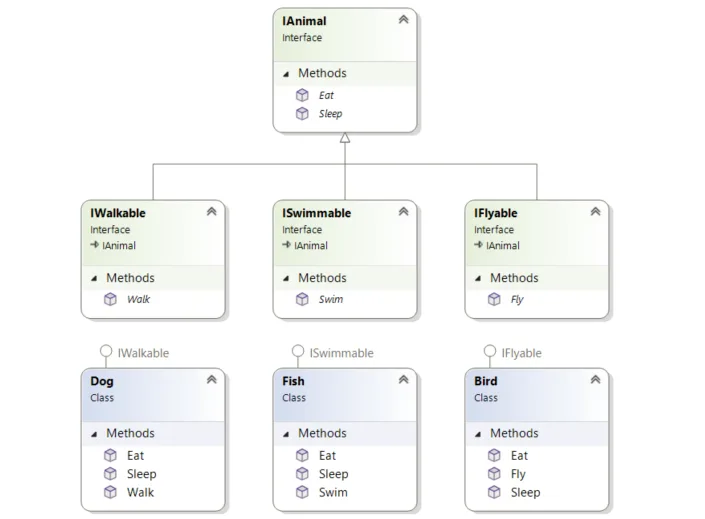Image resolution: width=705 pixels, height=519 pixels.
Task: Click the IWalkable lollipop above Dog
Action: pos(106,351)
